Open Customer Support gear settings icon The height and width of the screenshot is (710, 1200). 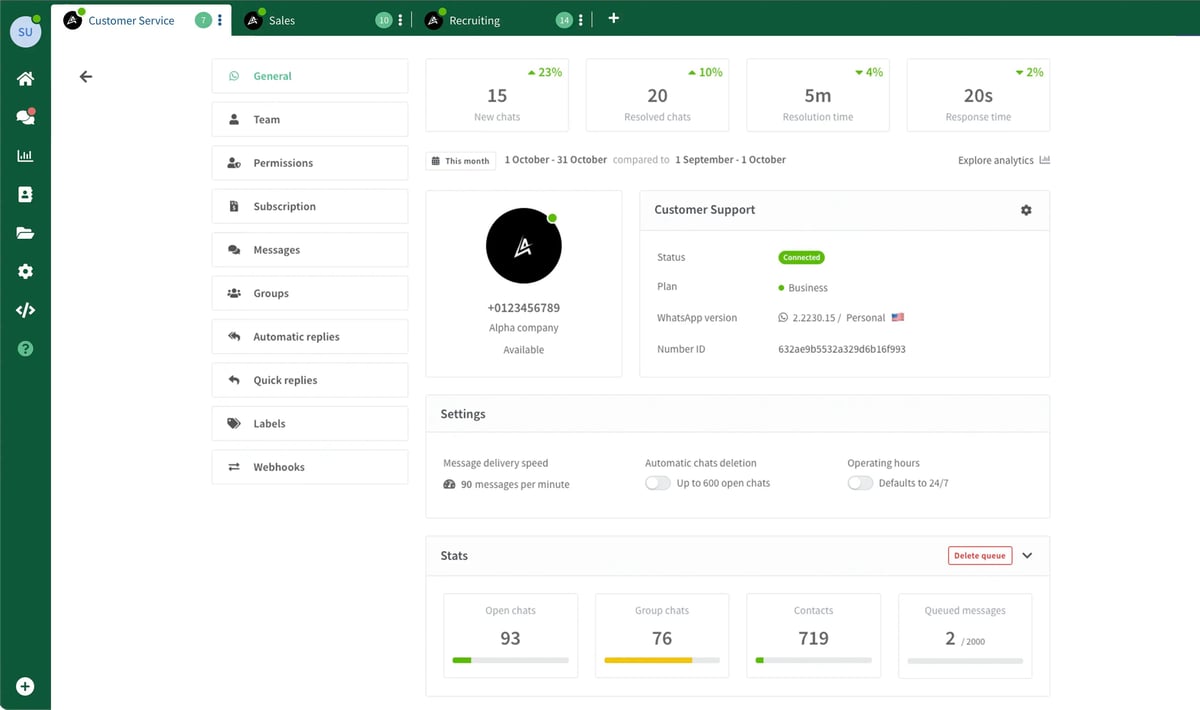(1026, 210)
